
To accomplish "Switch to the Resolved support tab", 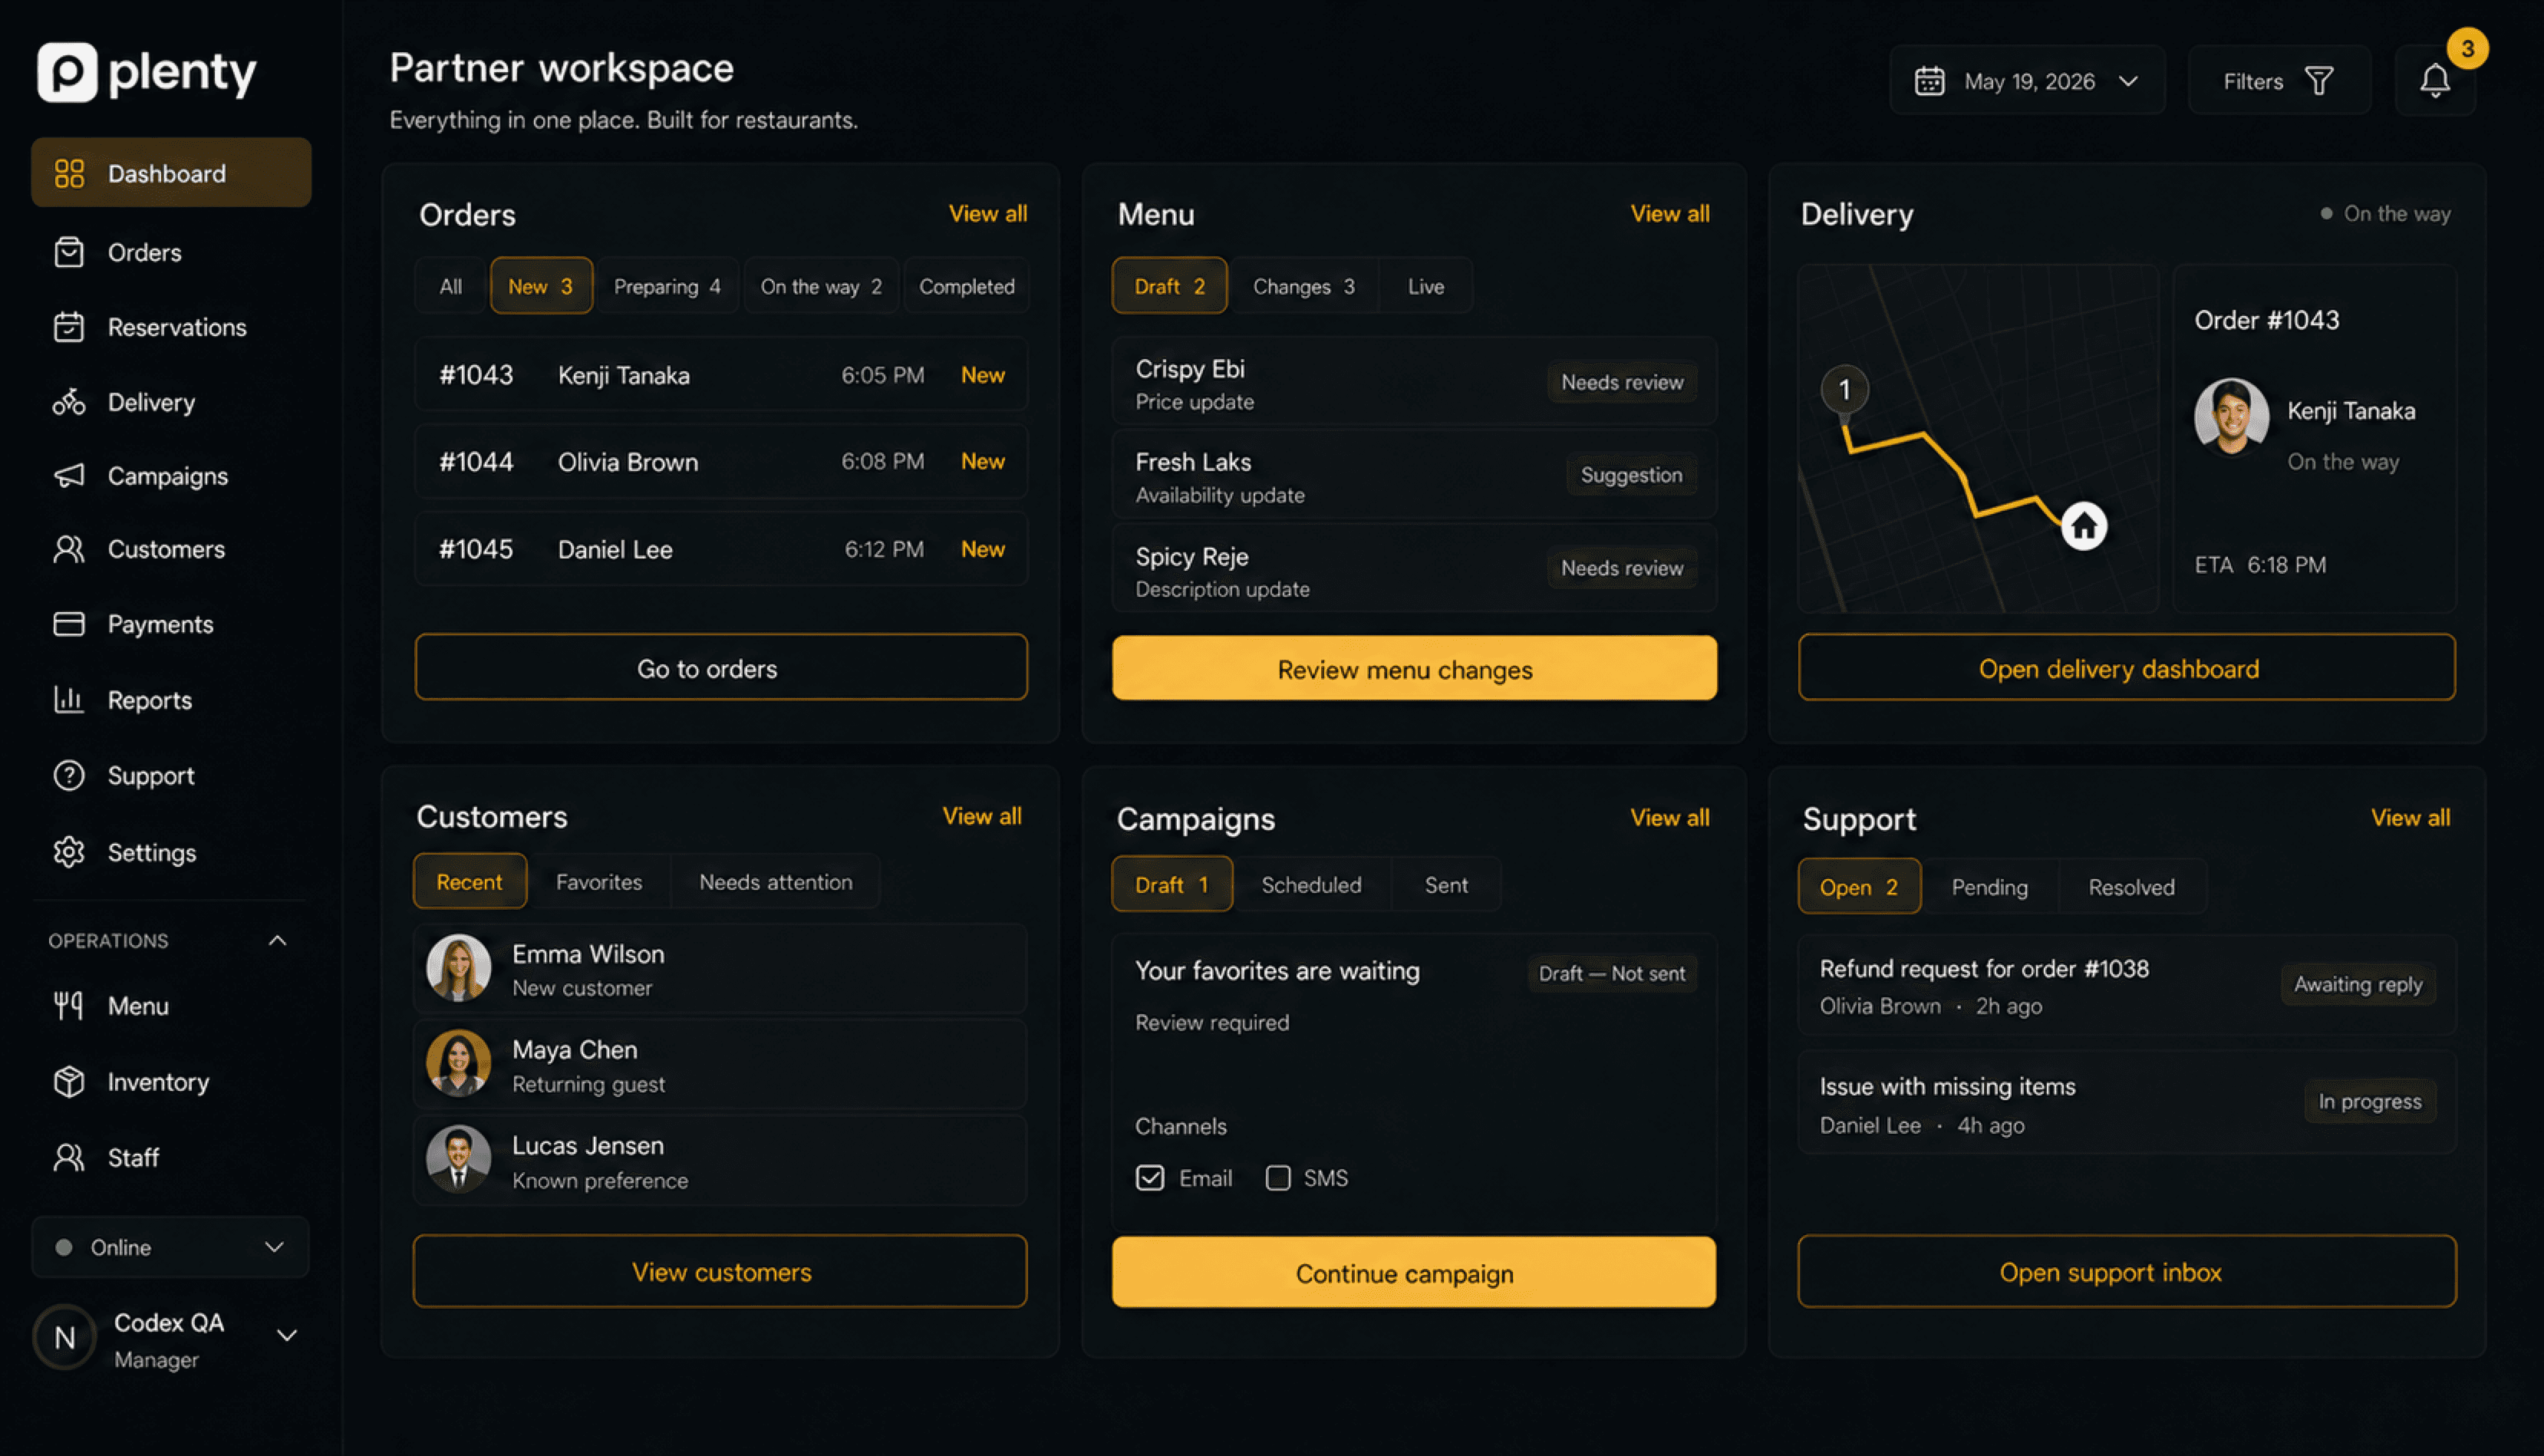I will tap(2132, 887).
